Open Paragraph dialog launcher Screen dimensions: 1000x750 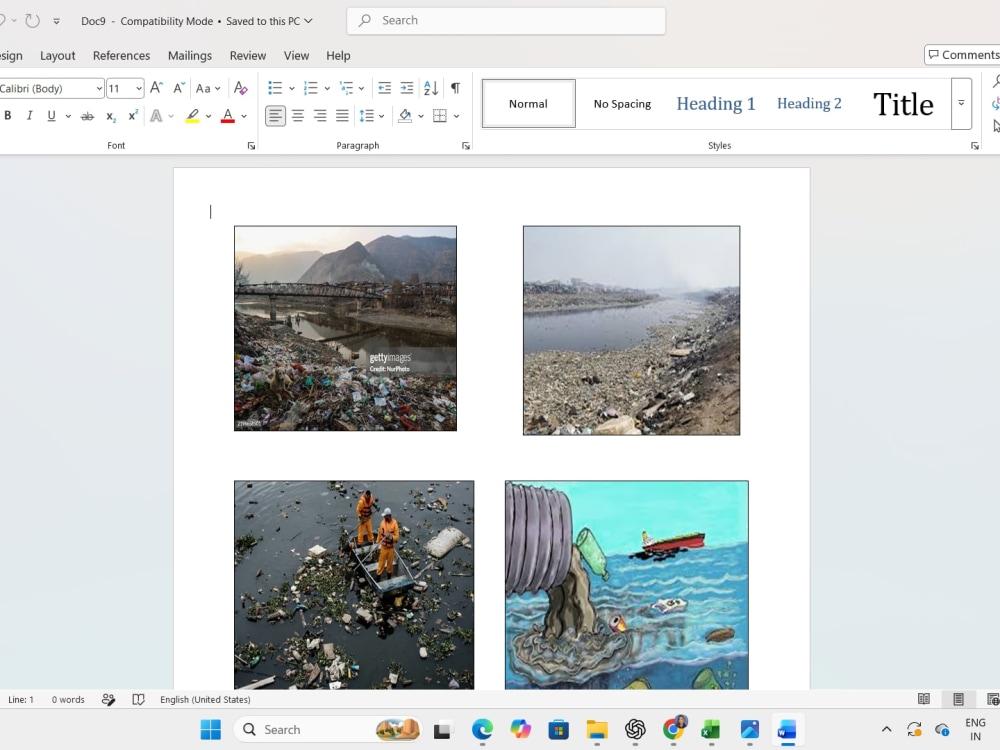466,146
